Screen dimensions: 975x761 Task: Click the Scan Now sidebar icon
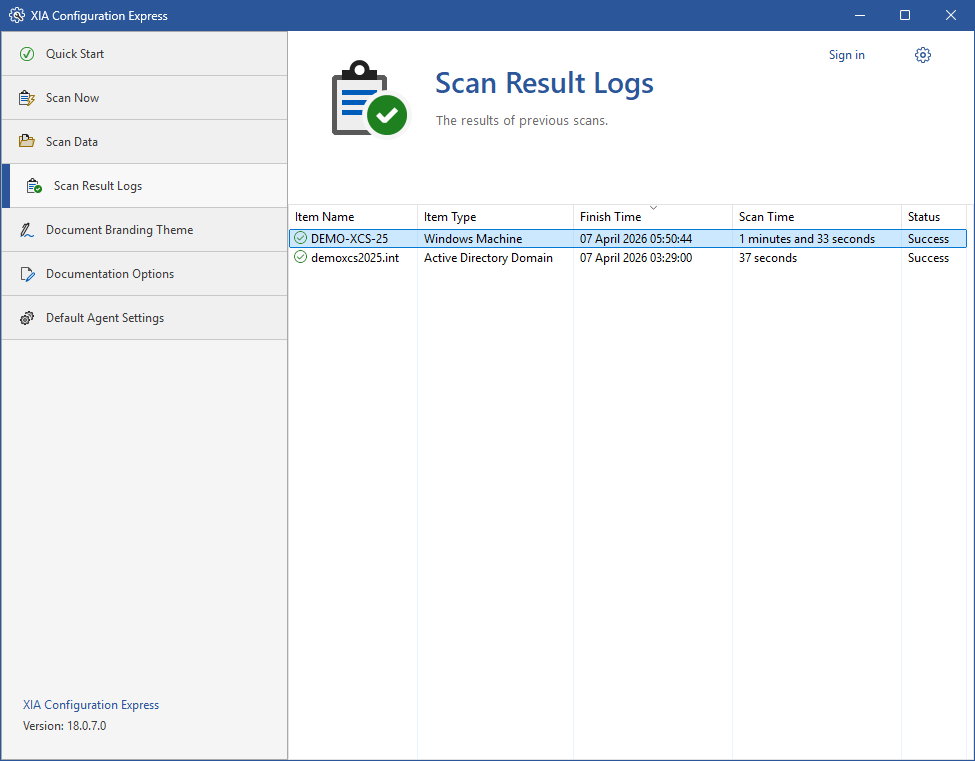pyautogui.click(x=27, y=98)
